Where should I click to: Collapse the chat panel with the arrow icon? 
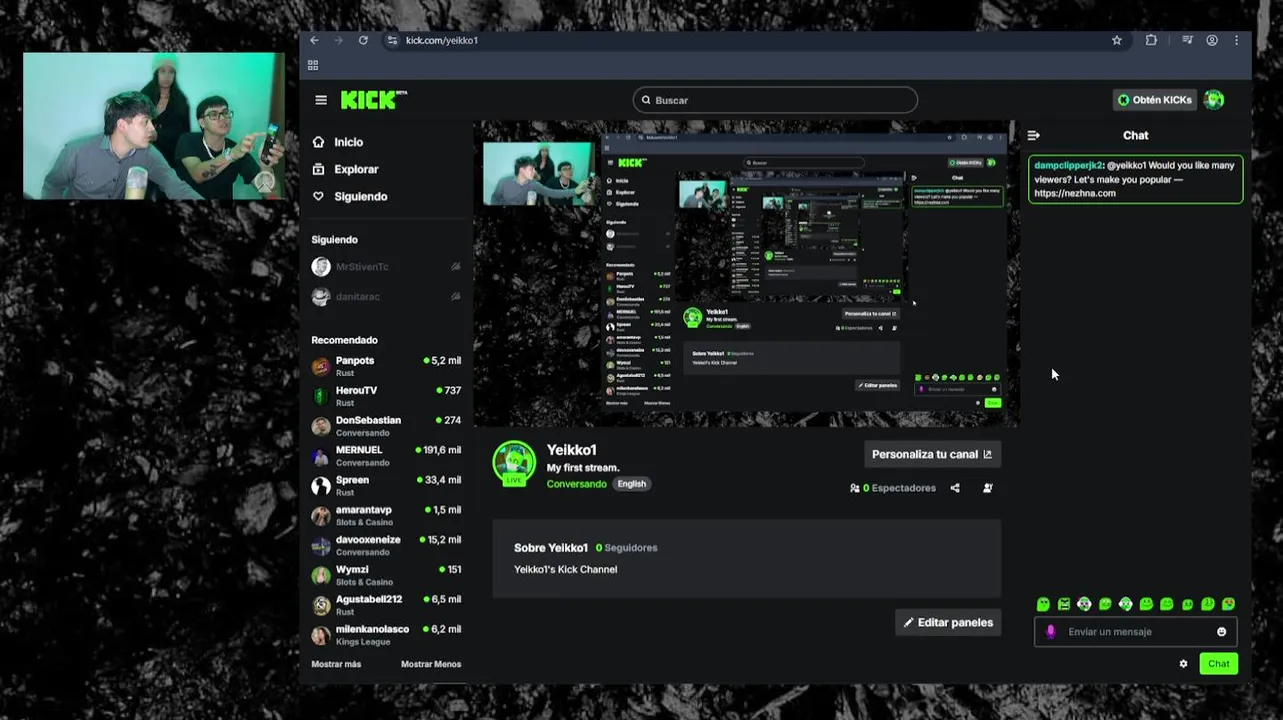pyautogui.click(x=1034, y=135)
